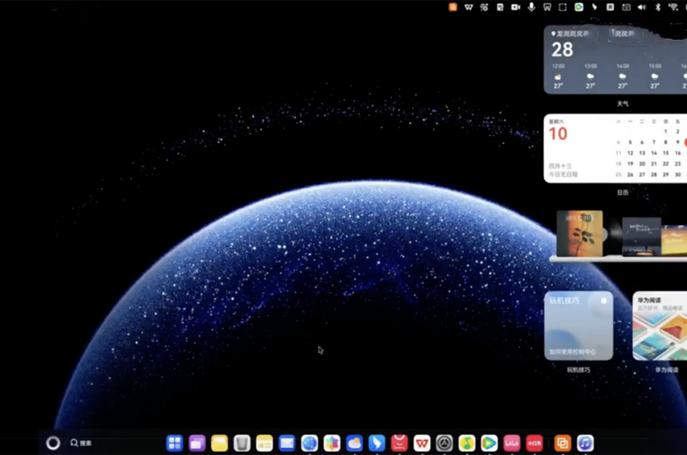Image resolution: width=687 pixels, height=455 pixels.
Task: Click the green play icon in status bar
Action: pyautogui.click(x=579, y=7)
